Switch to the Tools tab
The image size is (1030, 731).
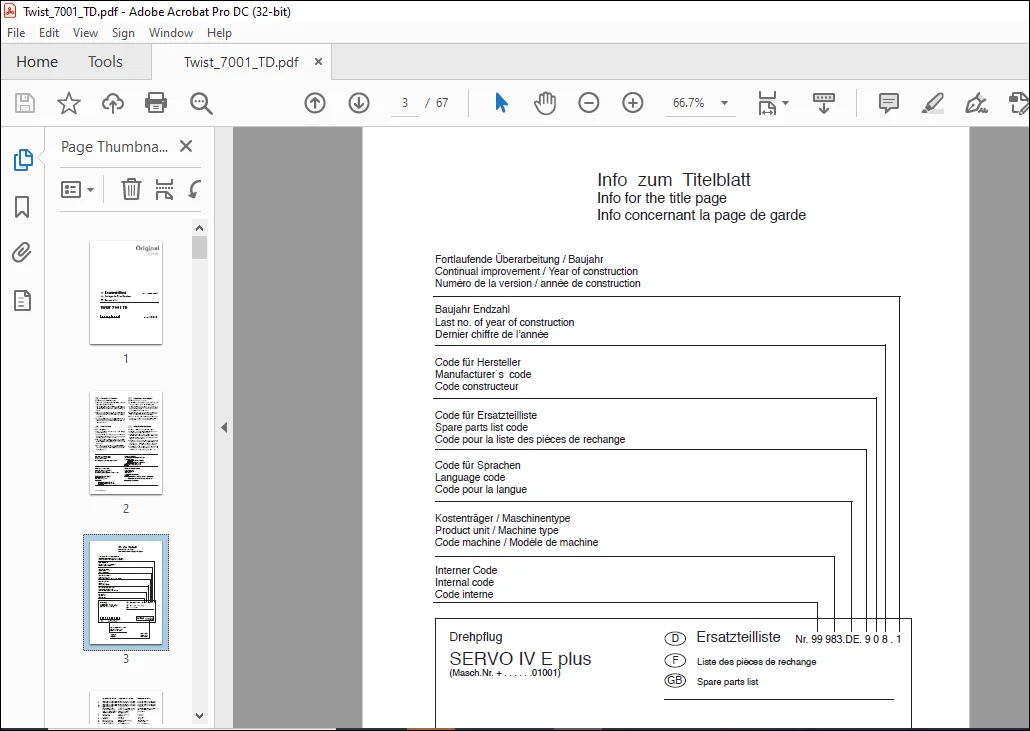(x=105, y=62)
